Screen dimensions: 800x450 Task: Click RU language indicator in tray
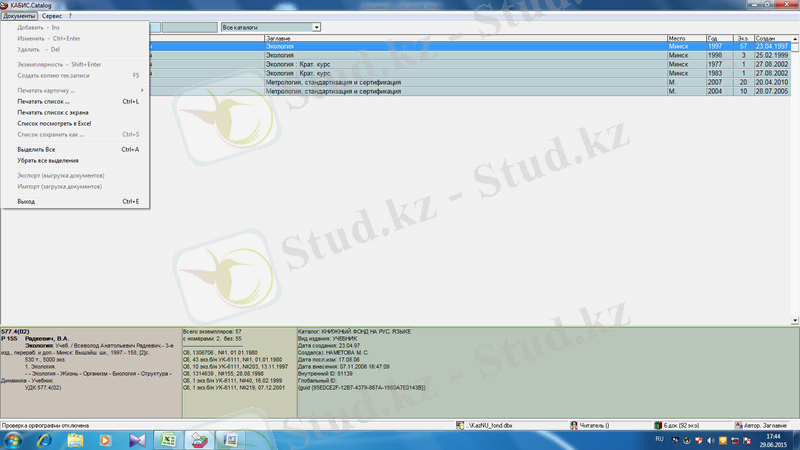(659, 439)
